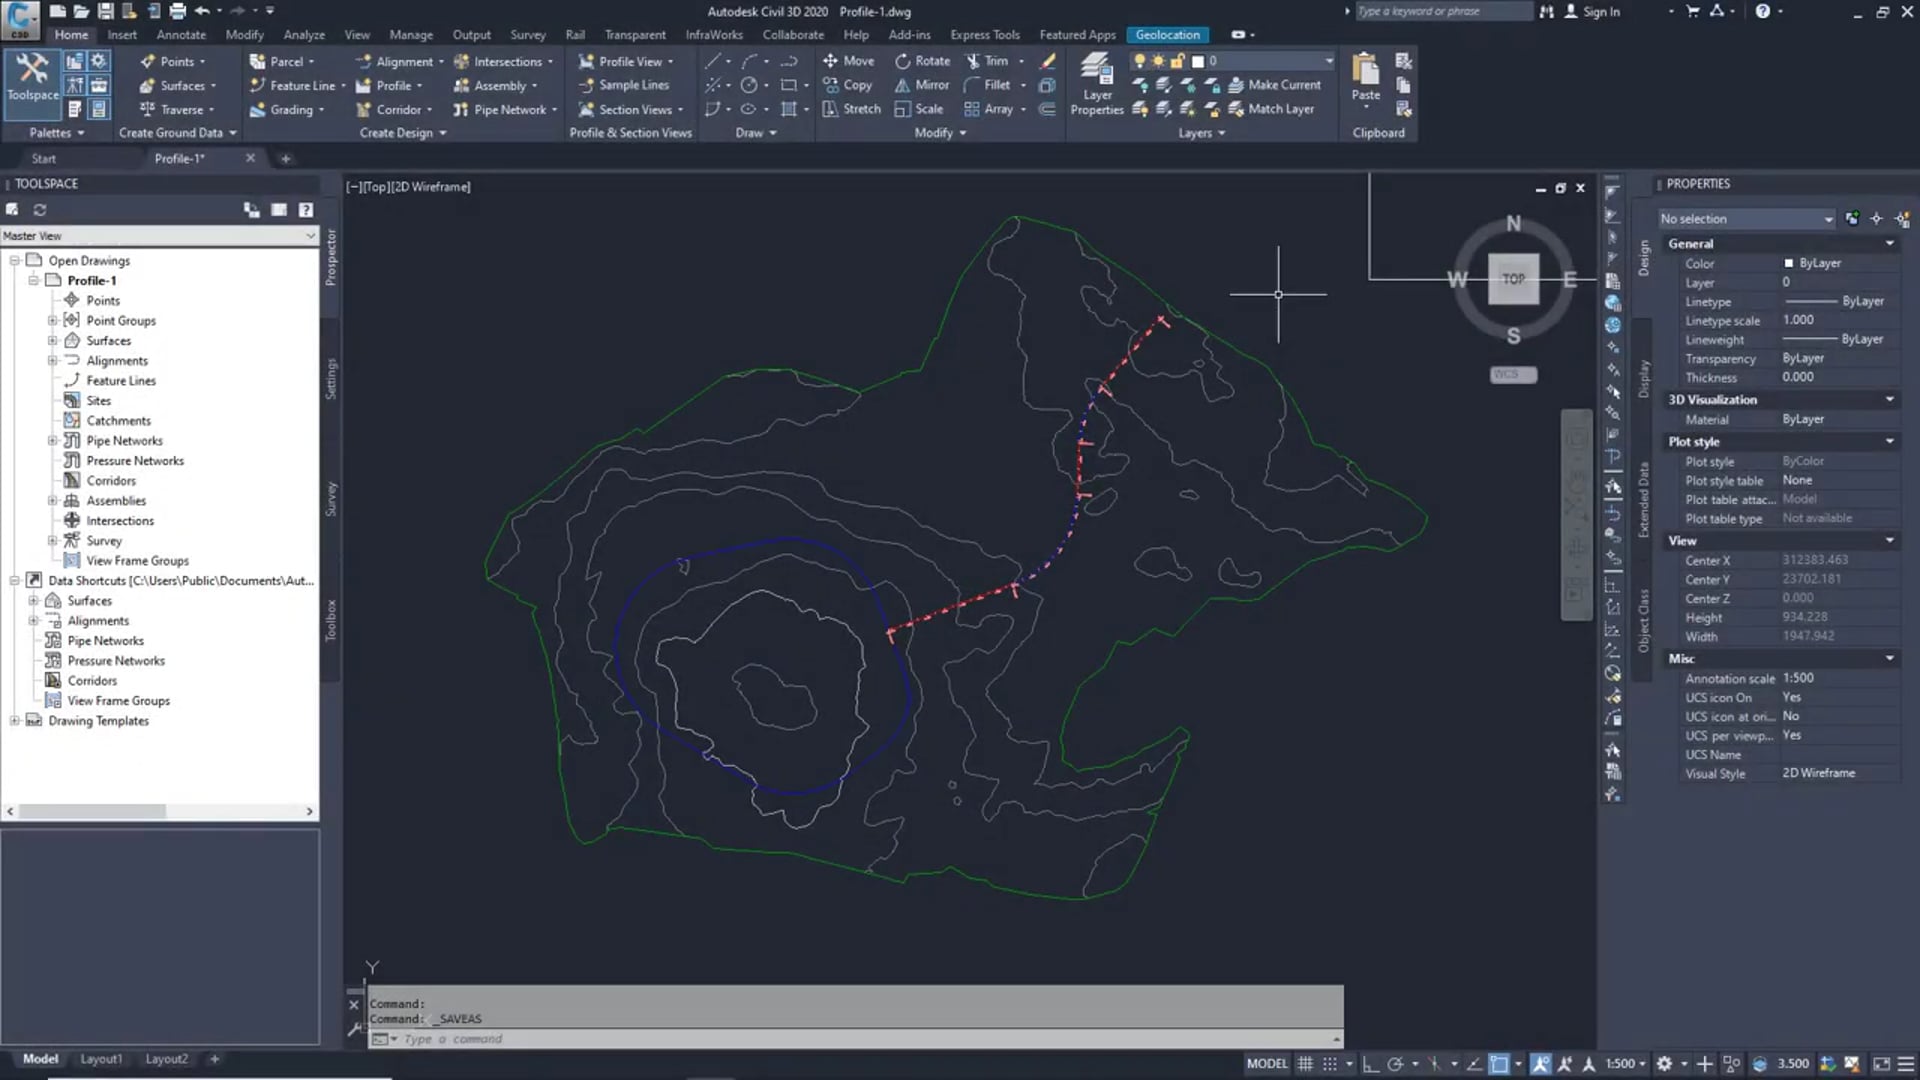Select the Stretch modify tool

pyautogui.click(x=852, y=109)
